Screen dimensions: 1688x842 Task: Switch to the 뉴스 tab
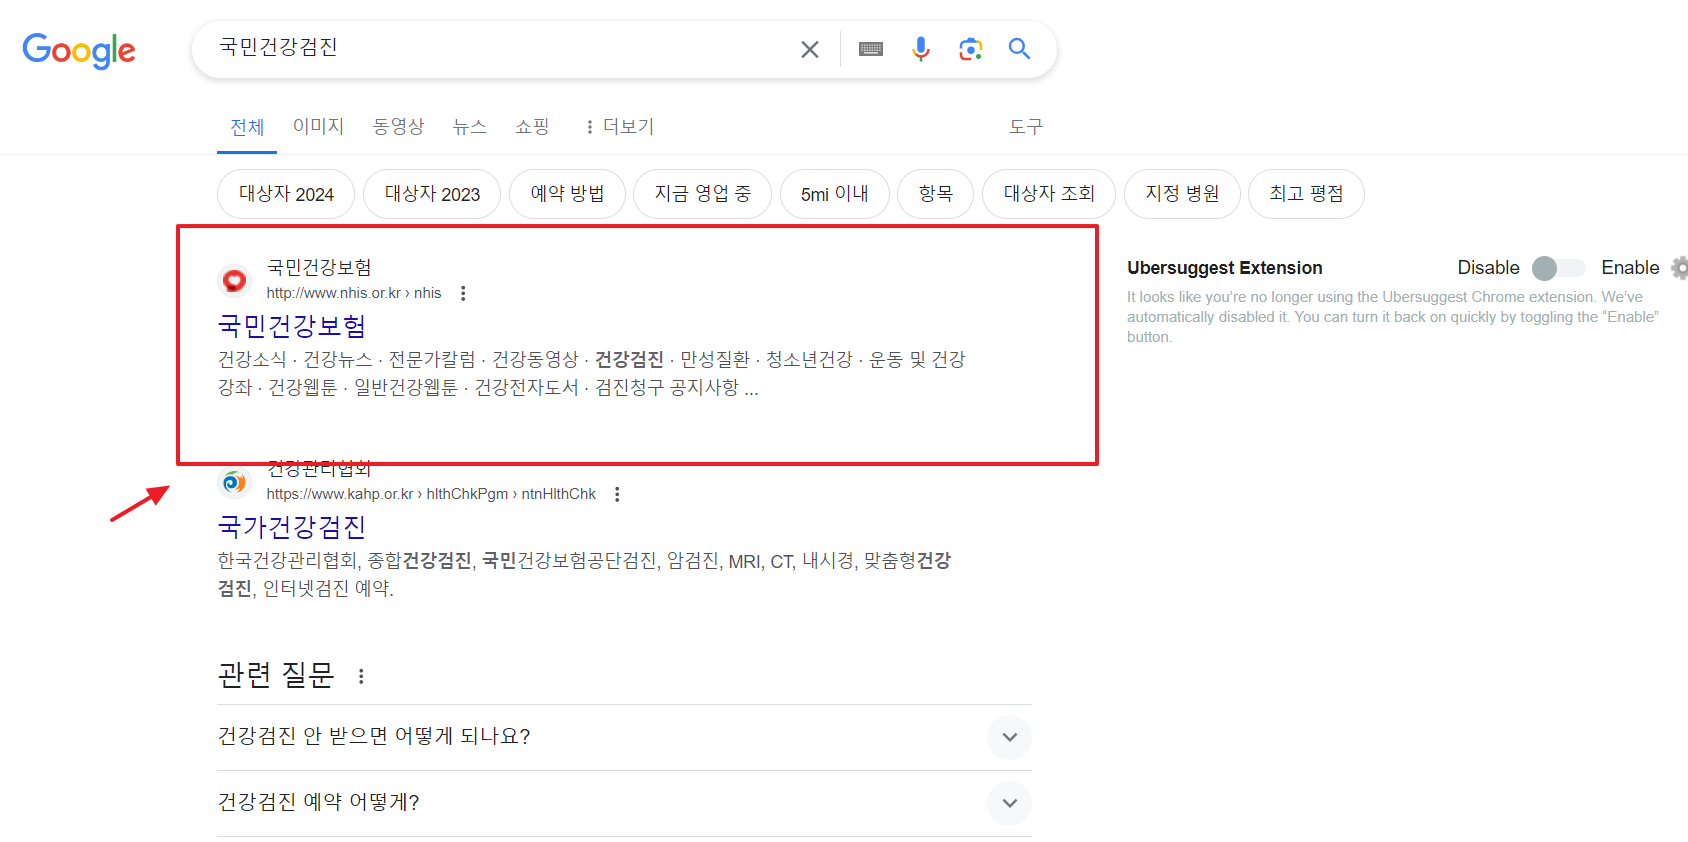[x=469, y=126]
